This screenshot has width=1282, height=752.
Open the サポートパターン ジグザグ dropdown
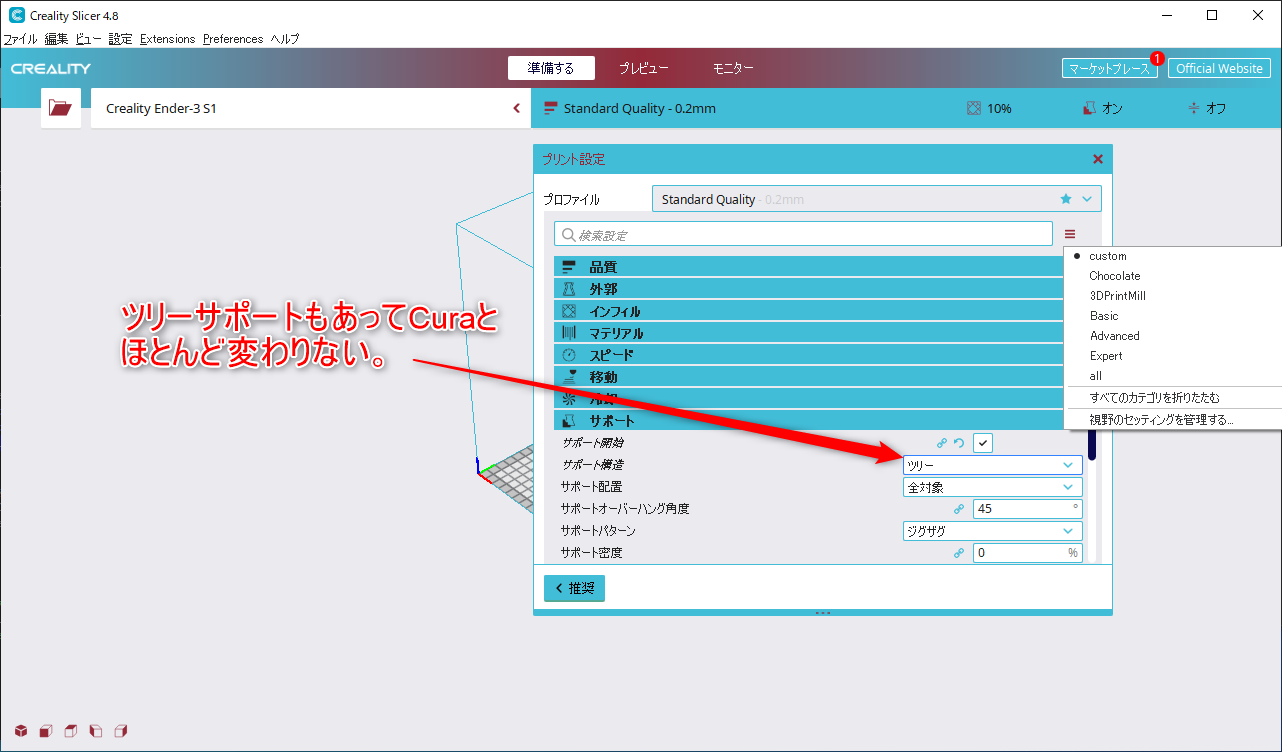click(993, 531)
